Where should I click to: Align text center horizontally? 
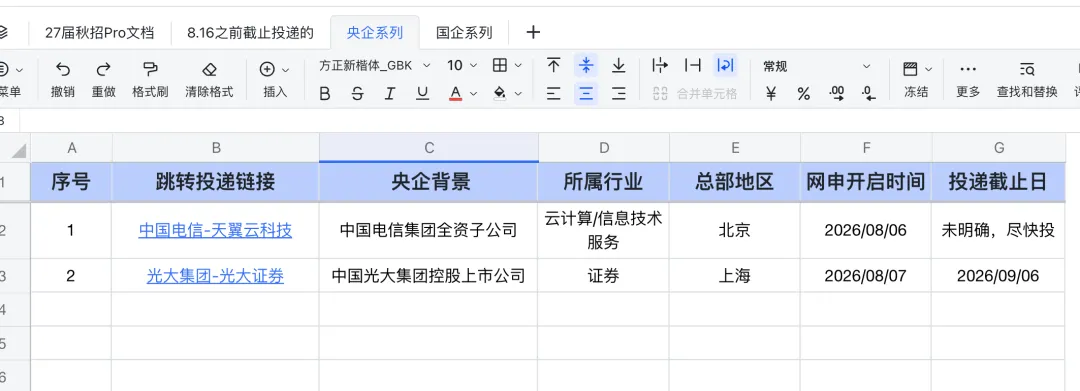pyautogui.click(x=586, y=94)
